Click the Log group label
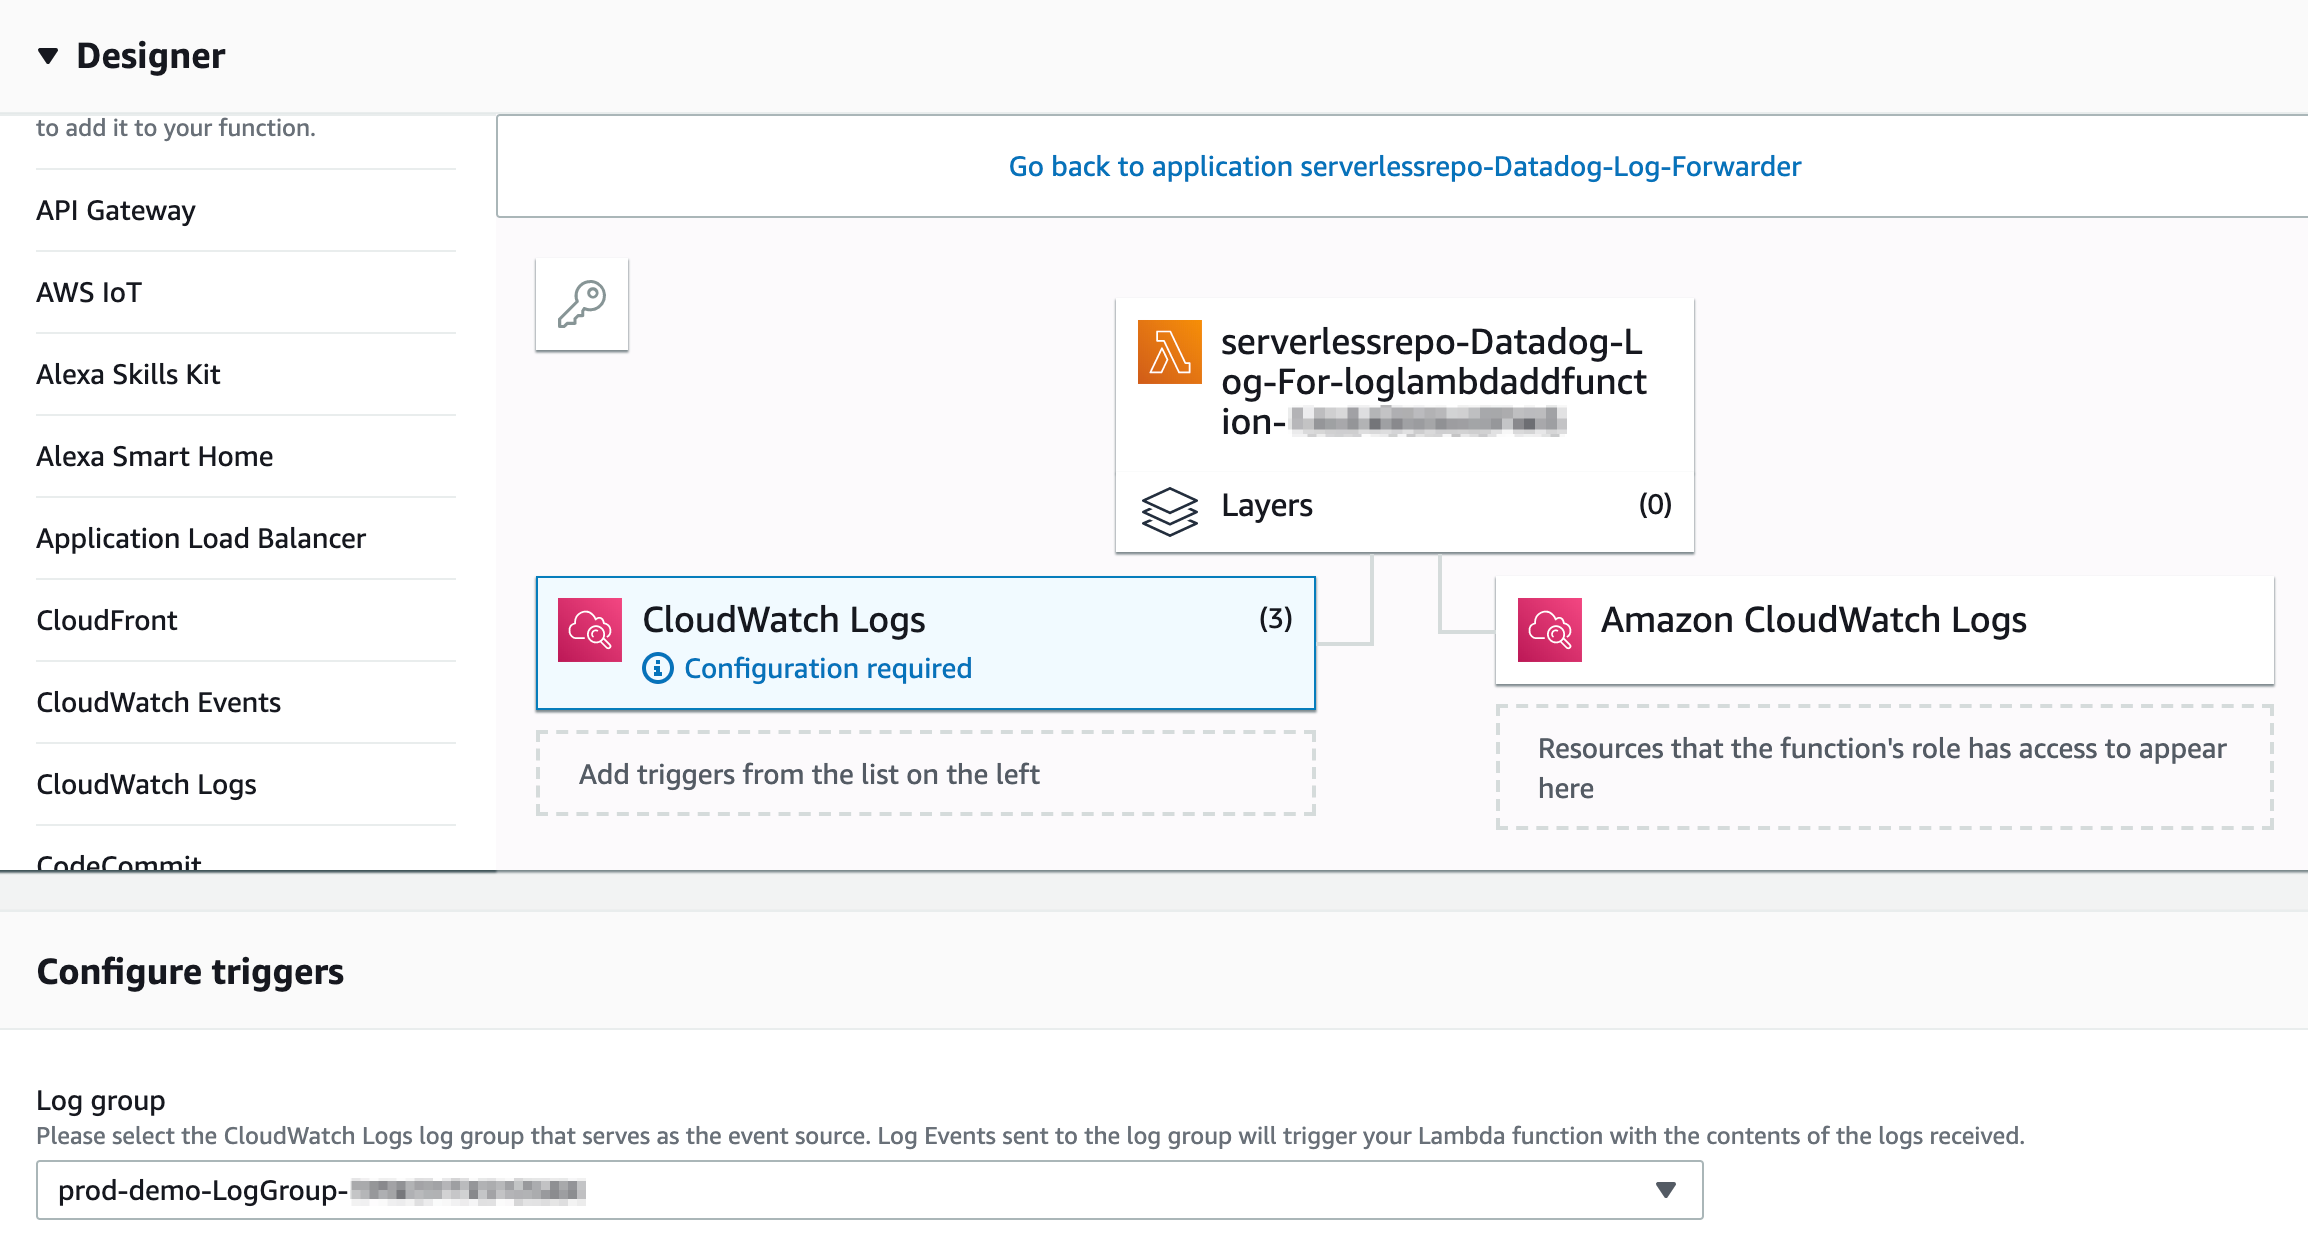 coord(101,1100)
